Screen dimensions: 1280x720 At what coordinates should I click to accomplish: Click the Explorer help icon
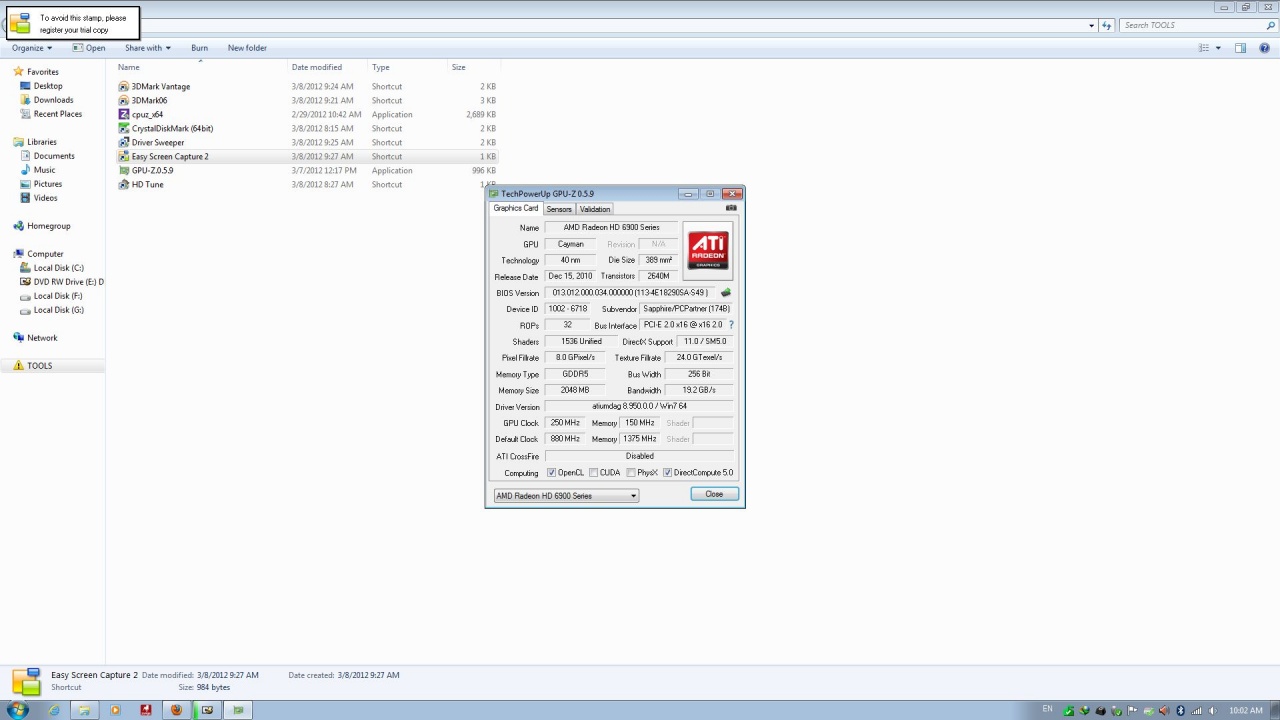tap(1262, 48)
